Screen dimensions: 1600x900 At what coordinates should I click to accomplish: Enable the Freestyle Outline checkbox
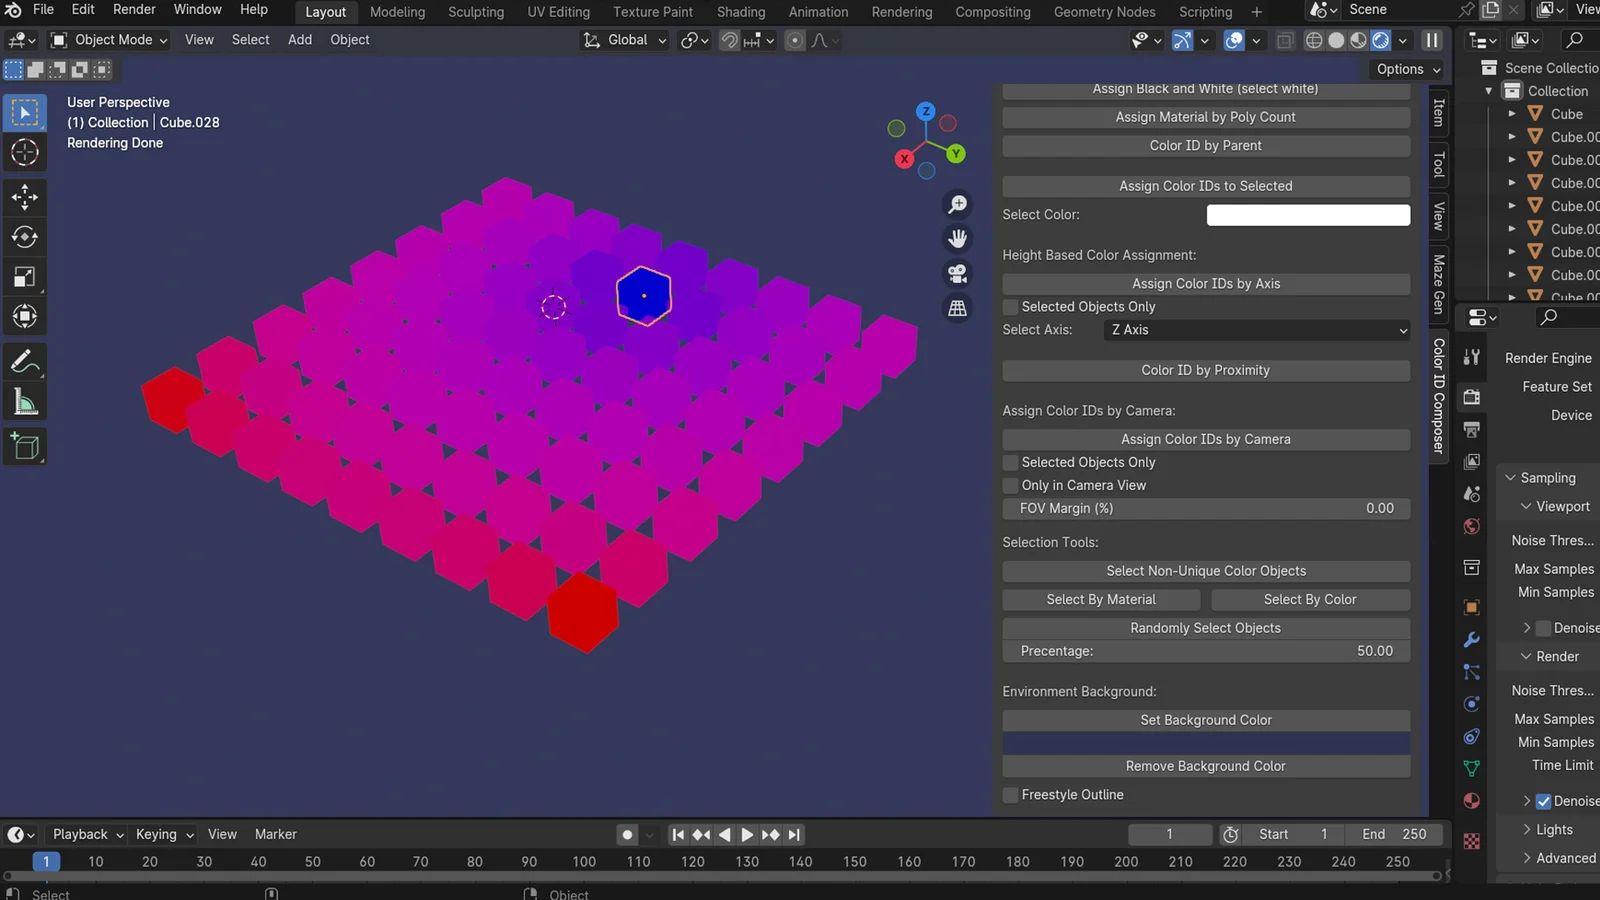(1010, 794)
